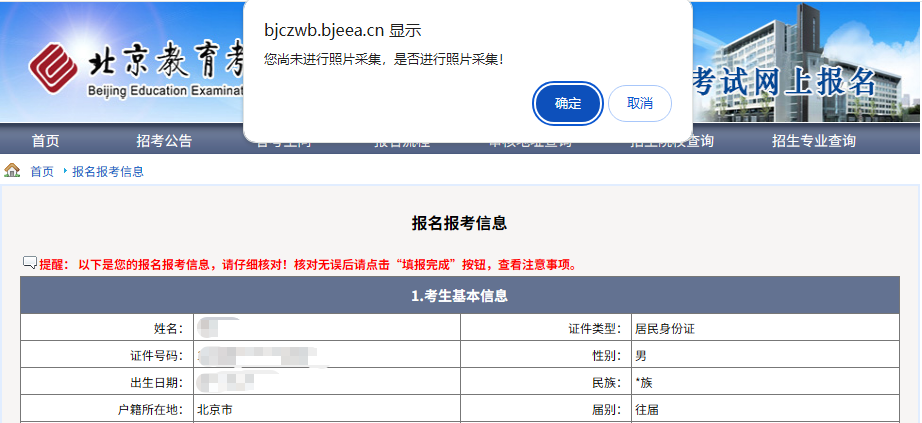Click the 确定 button in the dialog
Image resolution: width=922 pixels, height=423 pixels.
[568, 103]
